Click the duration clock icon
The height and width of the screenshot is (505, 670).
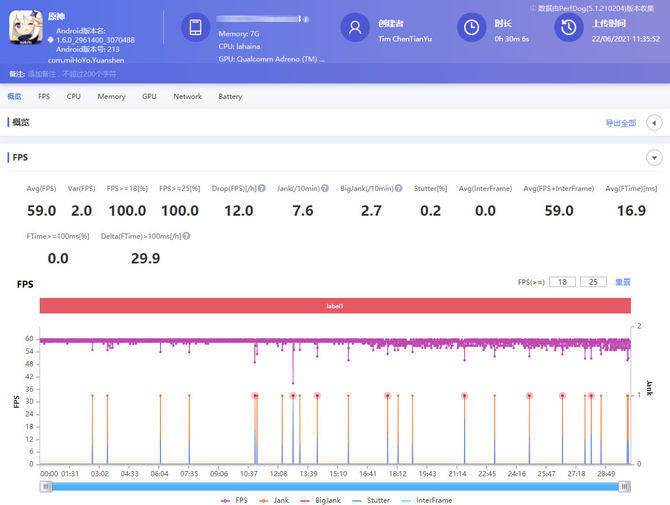point(472,28)
